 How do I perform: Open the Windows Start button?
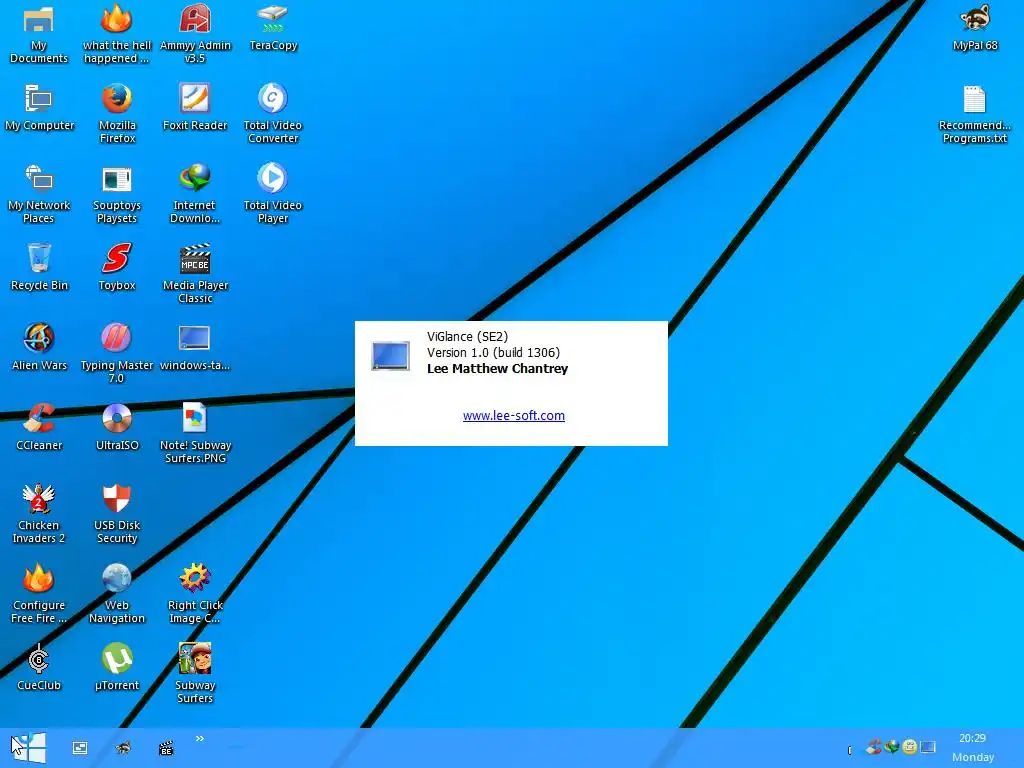coord(29,747)
